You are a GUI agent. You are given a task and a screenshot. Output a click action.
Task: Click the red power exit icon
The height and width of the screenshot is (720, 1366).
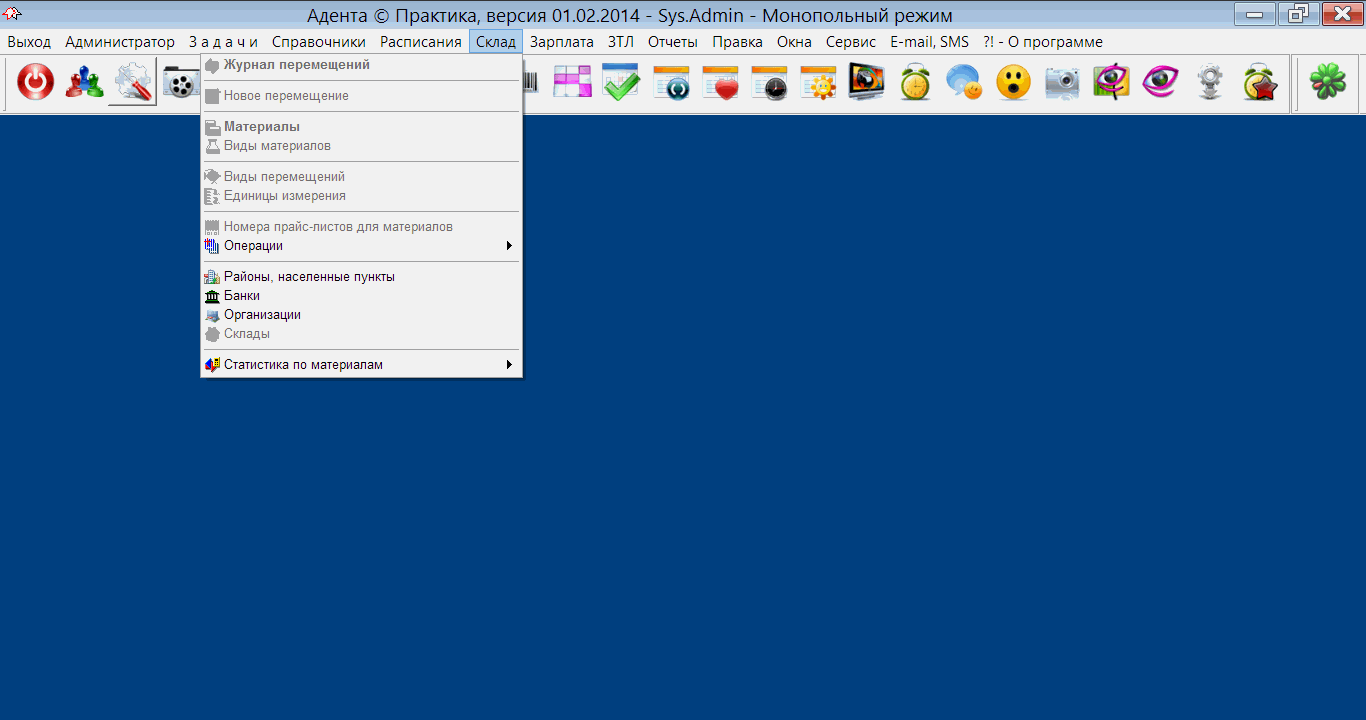tap(36, 83)
